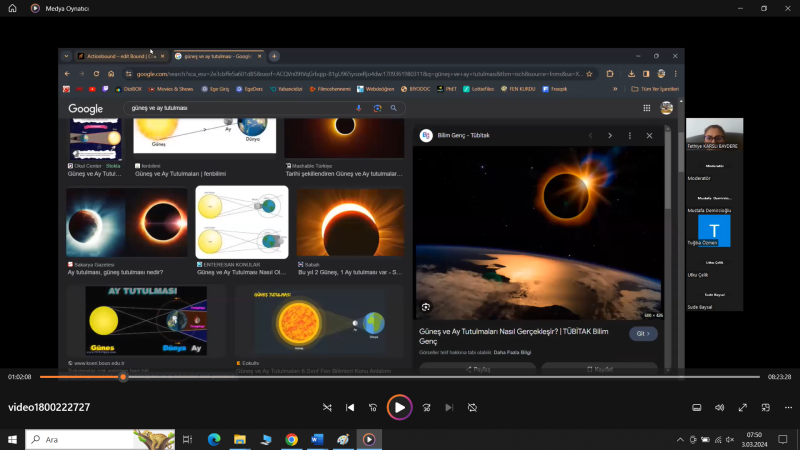Screen dimensions: 800x450
Task: Open the ENTERESAN KONULAR eclipse diagram thumbnail
Action: tap(242, 222)
